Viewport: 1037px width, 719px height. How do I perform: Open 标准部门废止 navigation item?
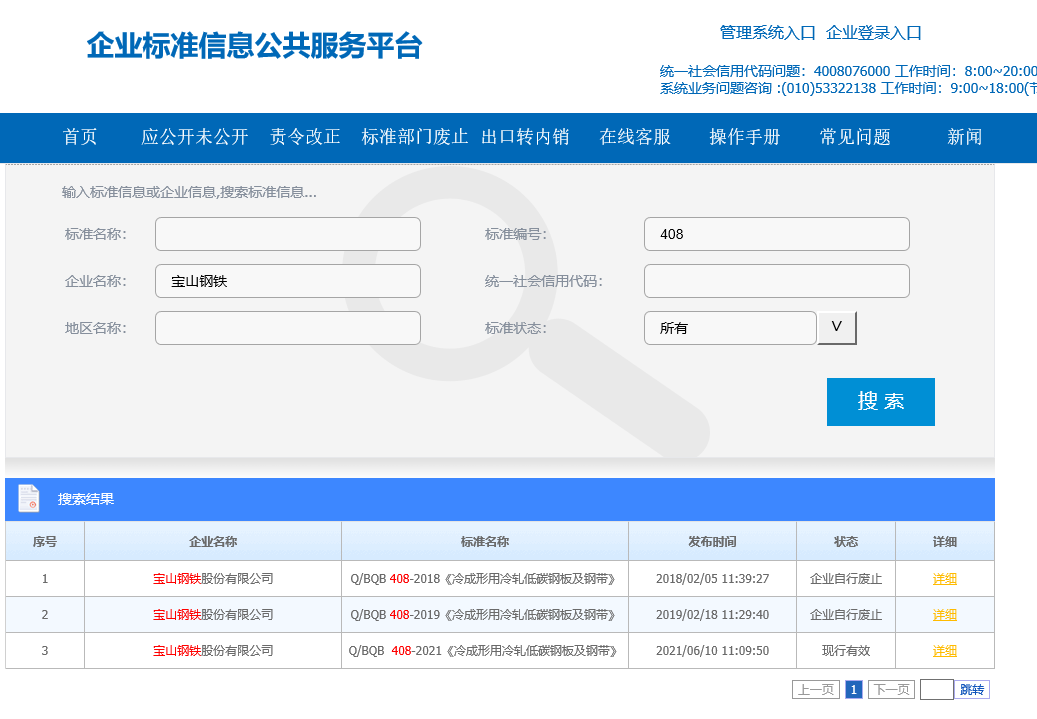tap(415, 137)
